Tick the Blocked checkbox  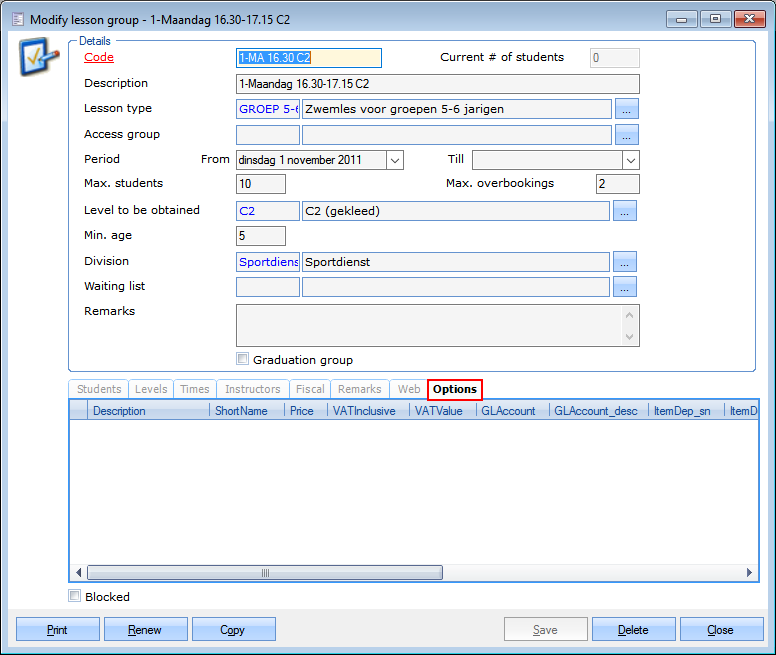pos(75,596)
